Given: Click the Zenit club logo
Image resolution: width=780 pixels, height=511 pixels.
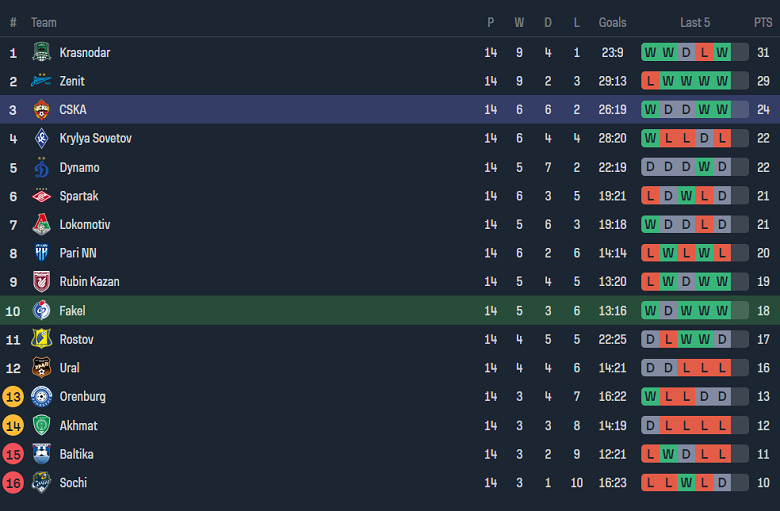Looking at the screenshot, I should (x=41, y=81).
